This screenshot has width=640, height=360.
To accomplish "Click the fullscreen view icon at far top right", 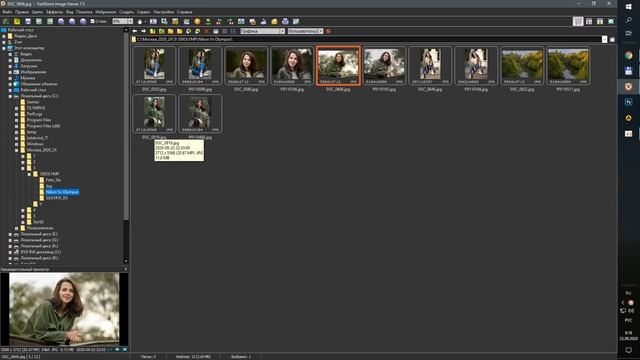I will pos(611,21).
